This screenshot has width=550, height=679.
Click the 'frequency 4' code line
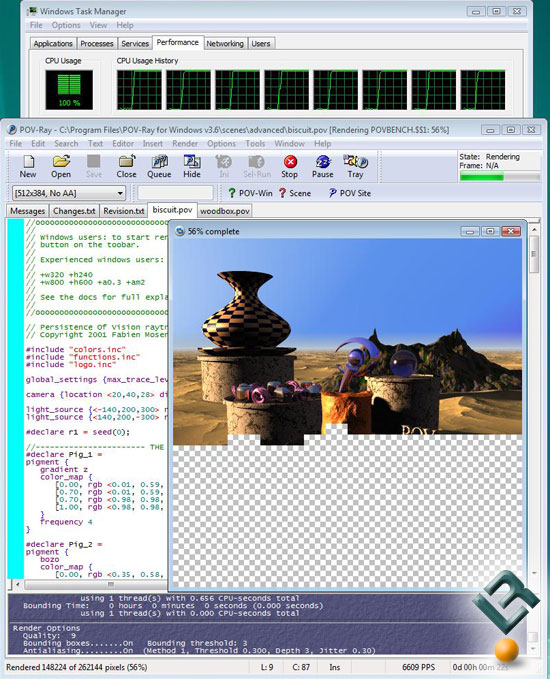coord(66,522)
